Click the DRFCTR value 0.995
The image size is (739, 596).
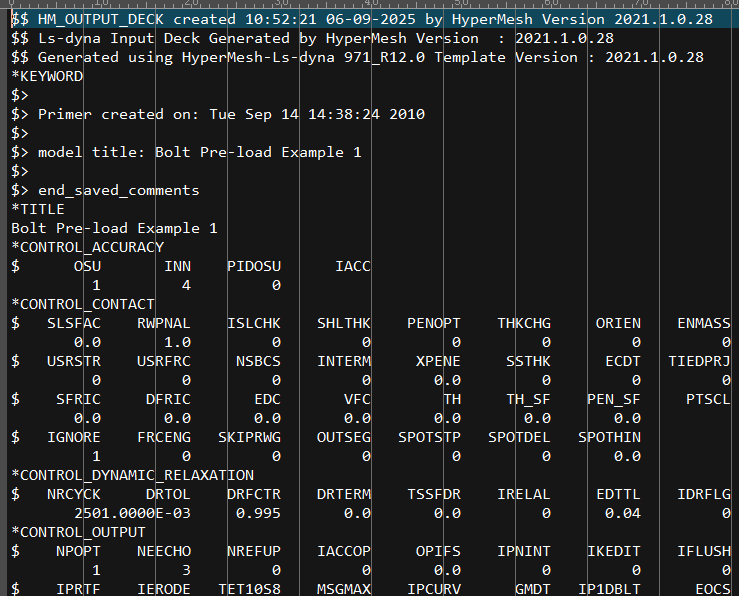(258, 514)
